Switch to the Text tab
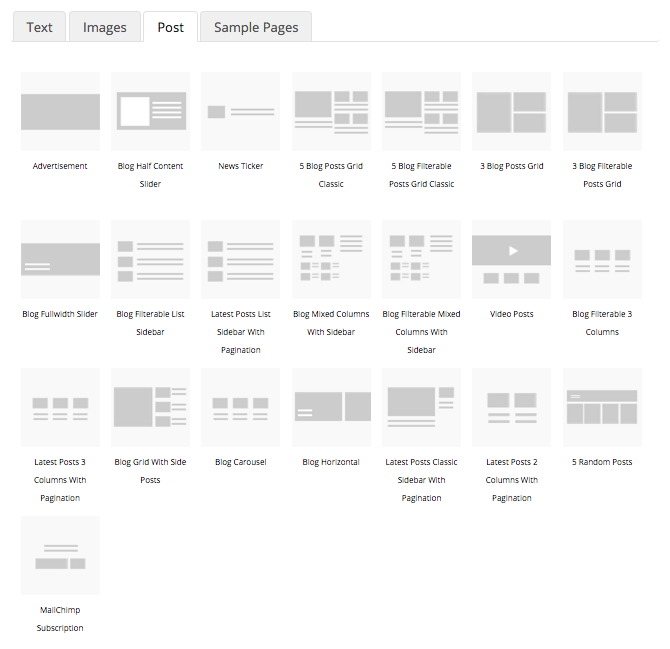This screenshot has width=670, height=649. (x=39, y=27)
